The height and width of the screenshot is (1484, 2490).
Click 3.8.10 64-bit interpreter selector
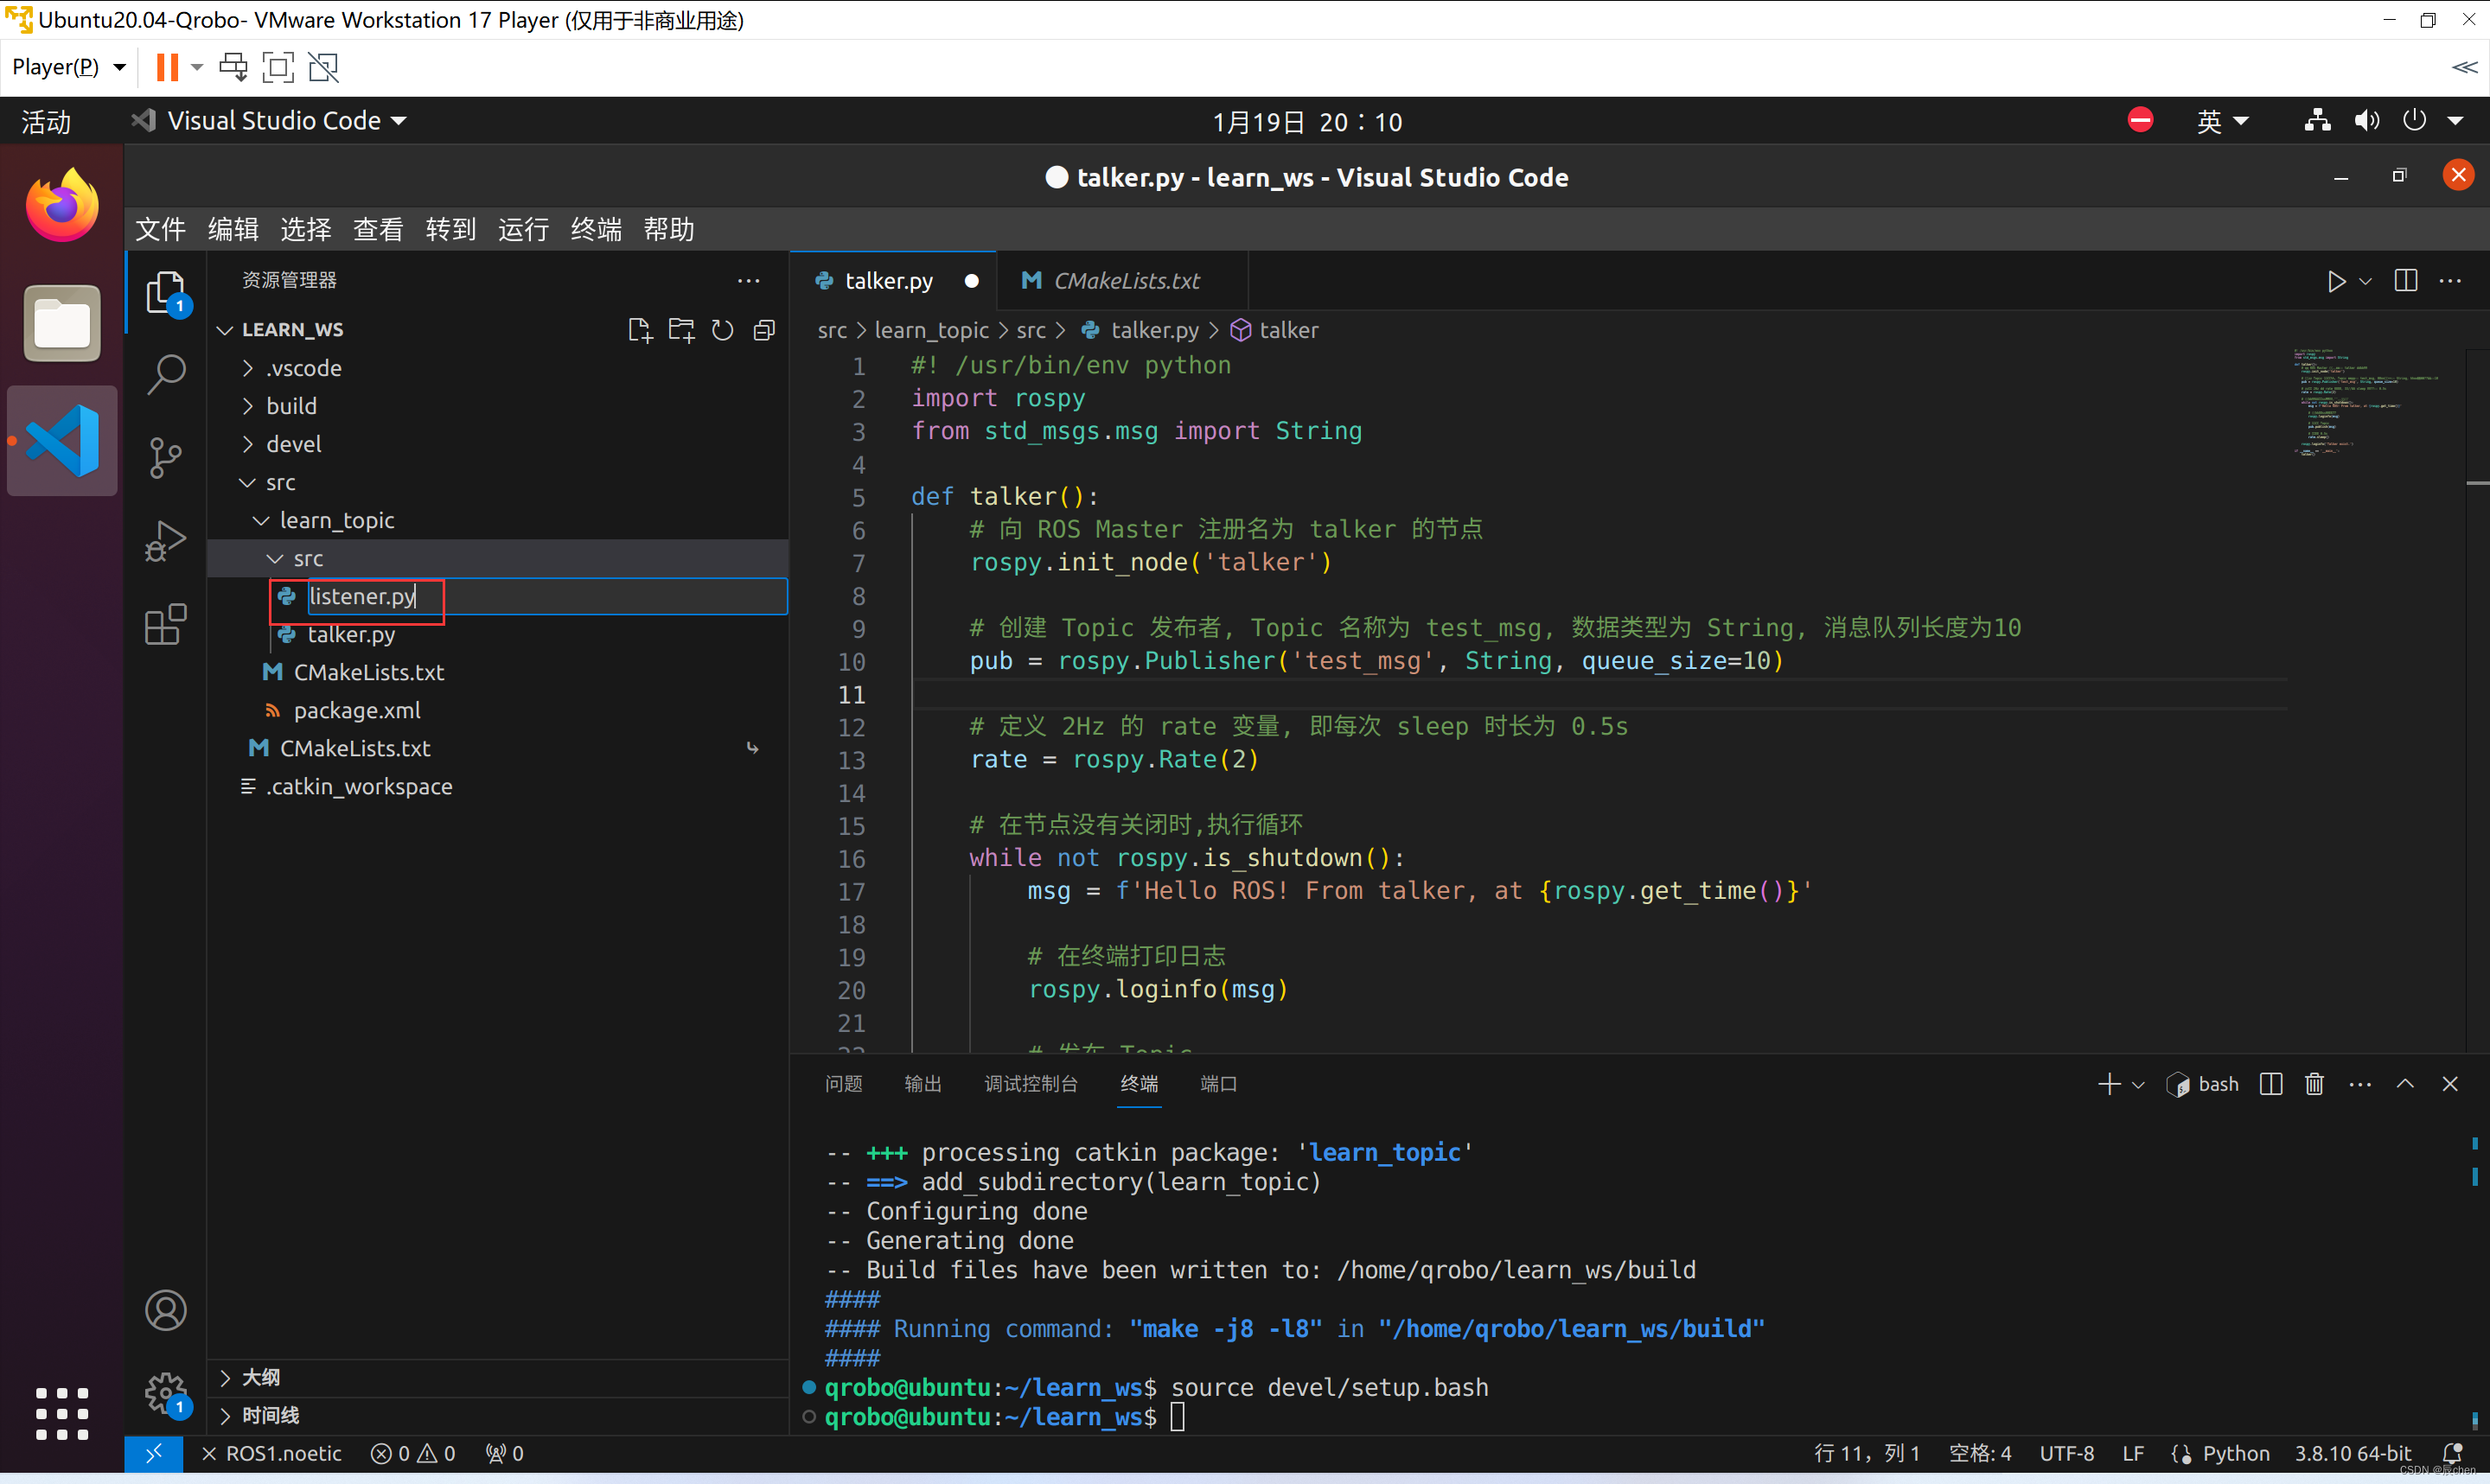[2352, 1453]
